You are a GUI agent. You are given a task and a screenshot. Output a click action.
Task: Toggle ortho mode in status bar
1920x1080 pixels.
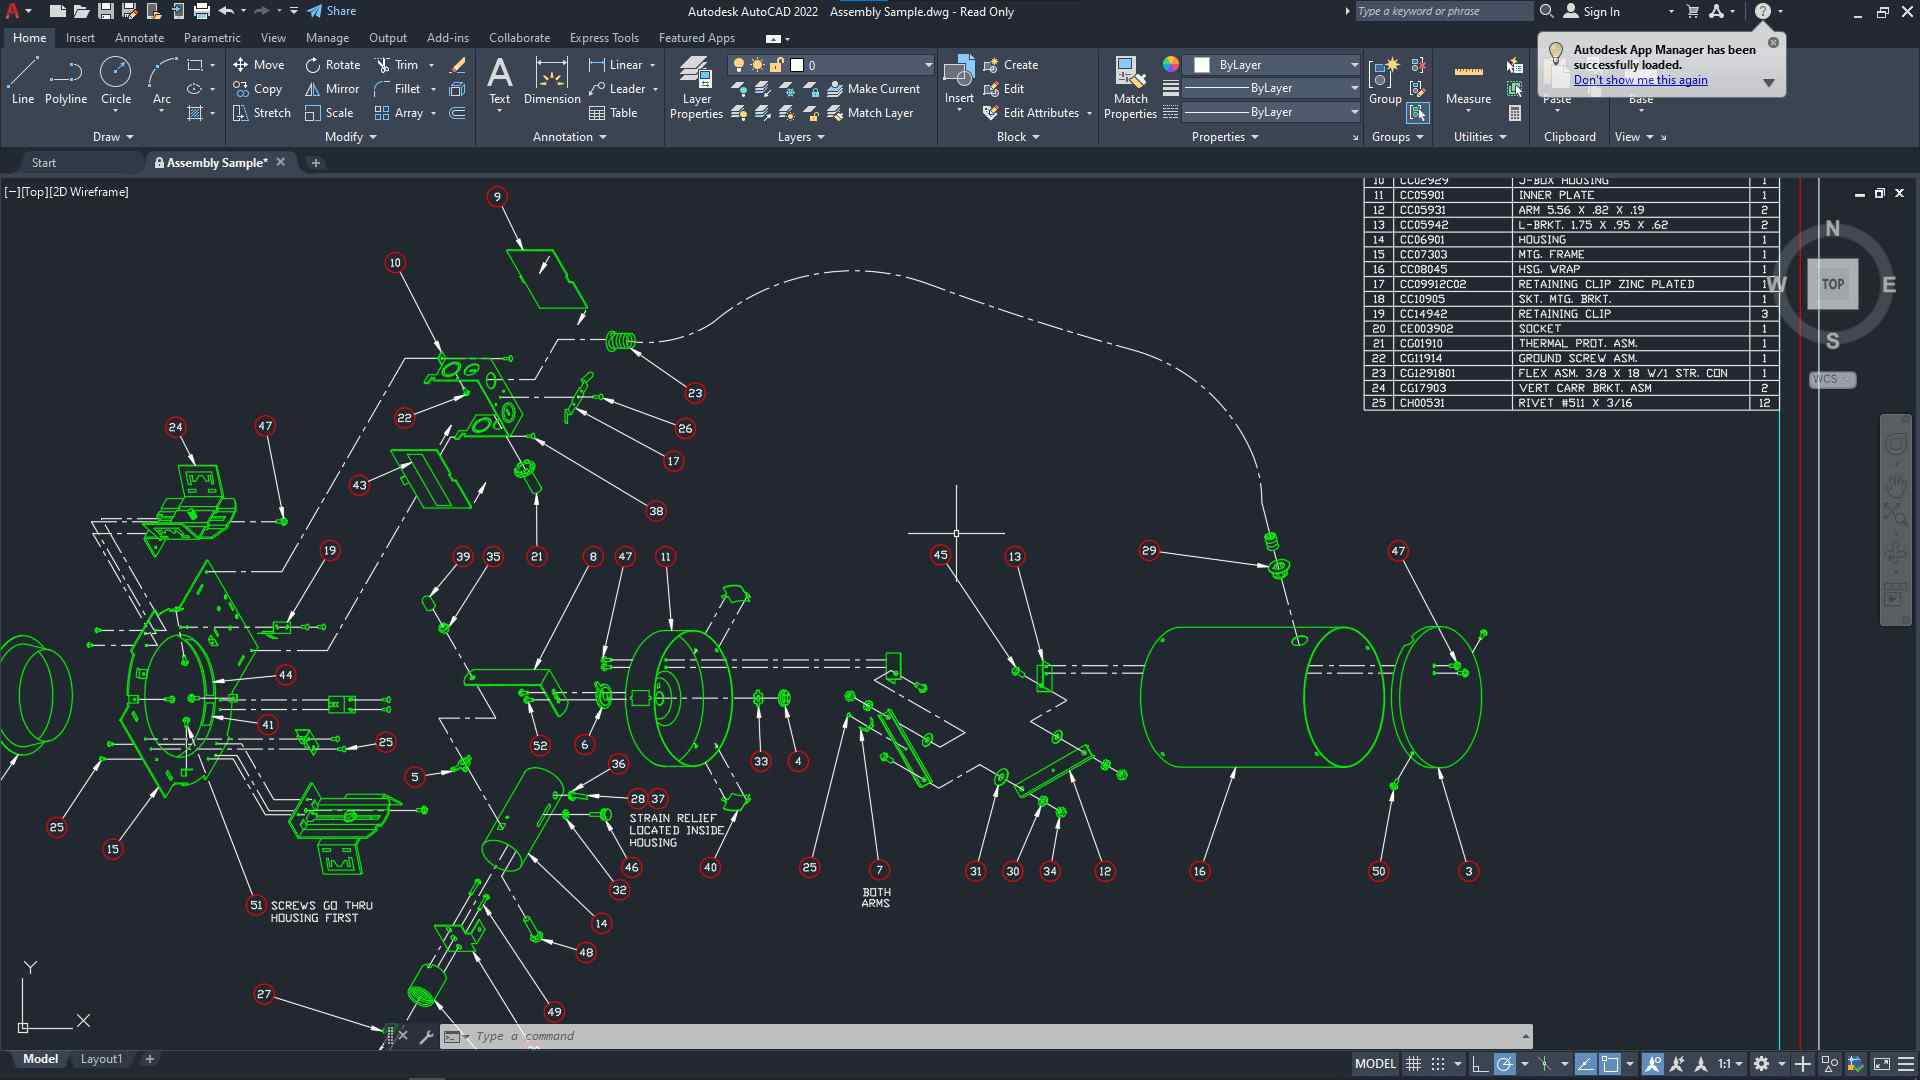(x=1480, y=1064)
